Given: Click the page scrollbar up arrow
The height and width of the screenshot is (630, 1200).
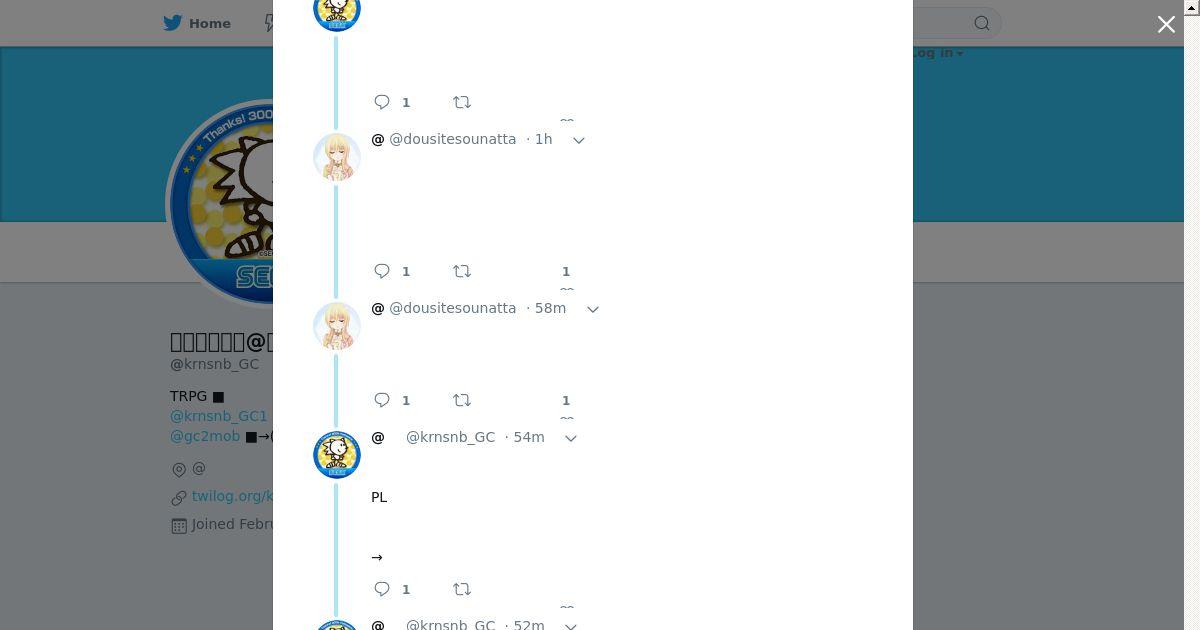Looking at the screenshot, I should [1192, 7].
